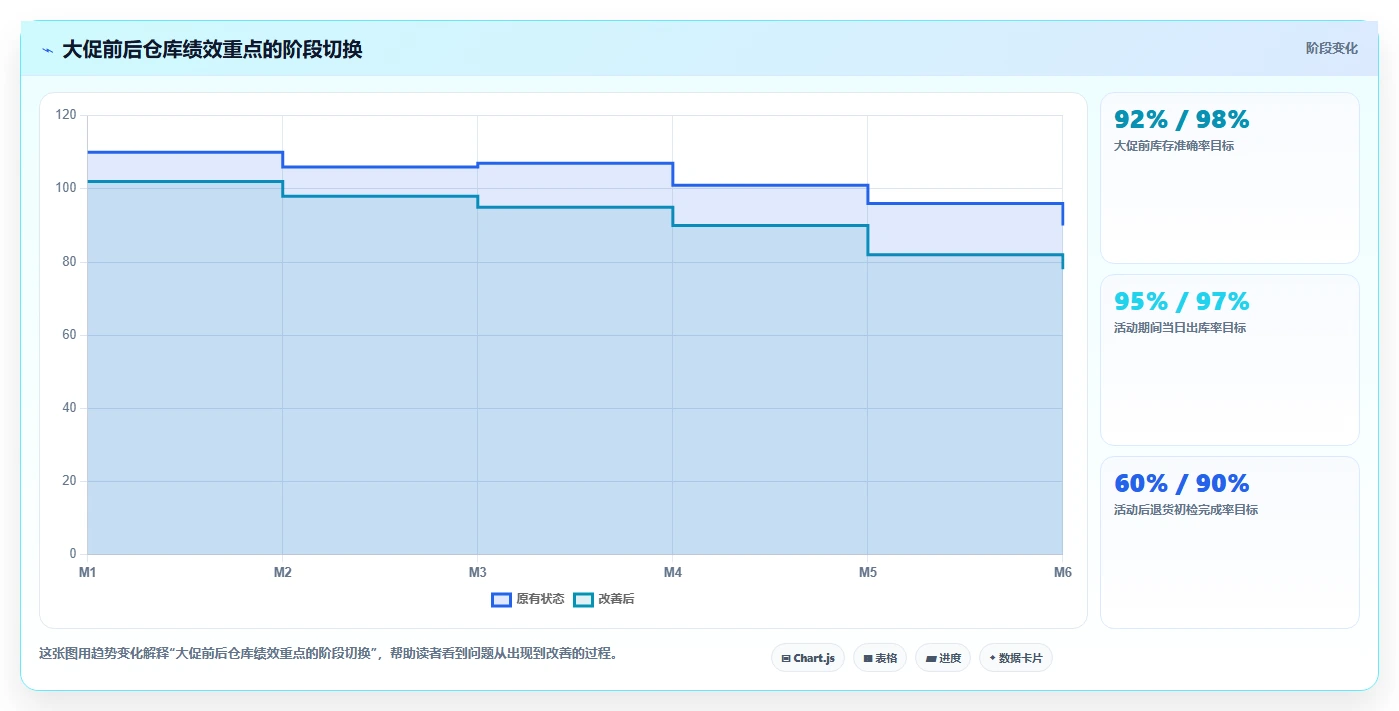The height and width of the screenshot is (711, 1399).
Task: Click the 60 y-axis value
Action: (69, 335)
